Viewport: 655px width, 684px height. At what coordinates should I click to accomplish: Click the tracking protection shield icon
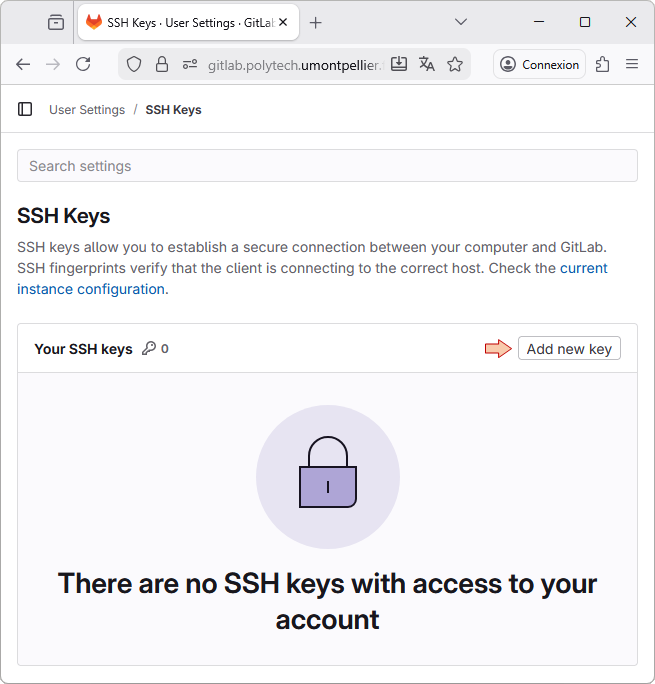coord(134,64)
